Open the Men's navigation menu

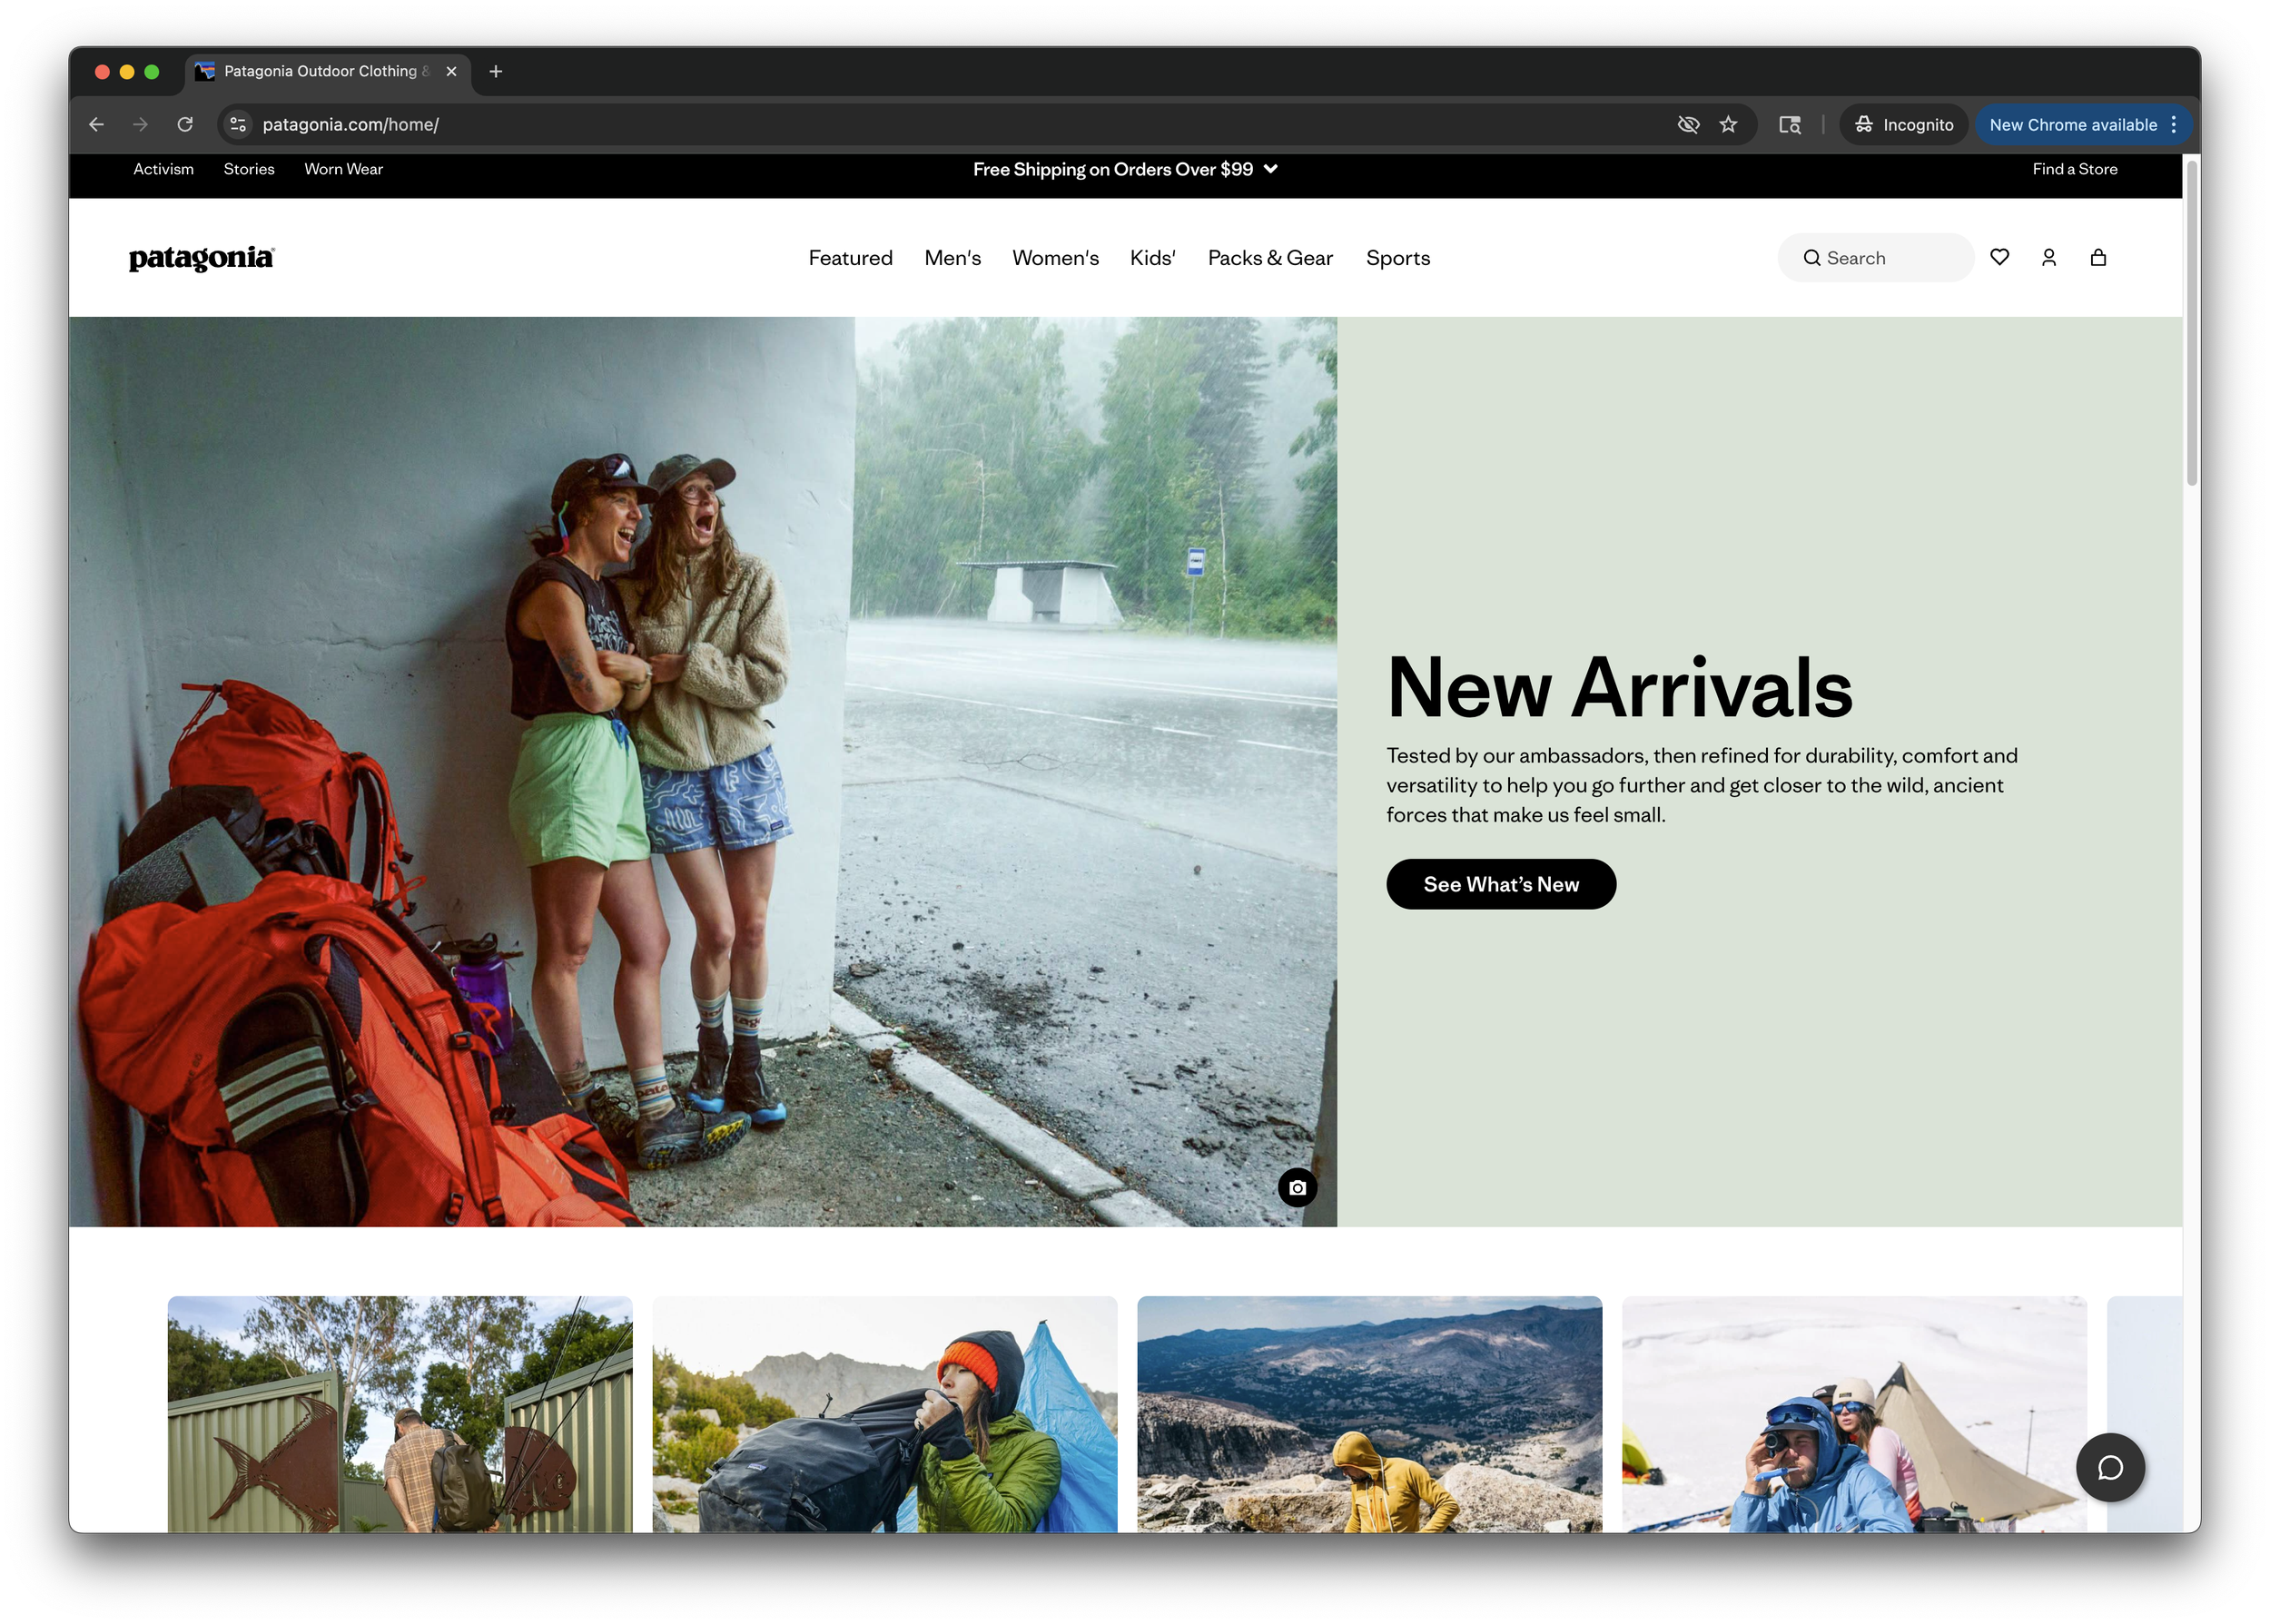click(x=952, y=258)
